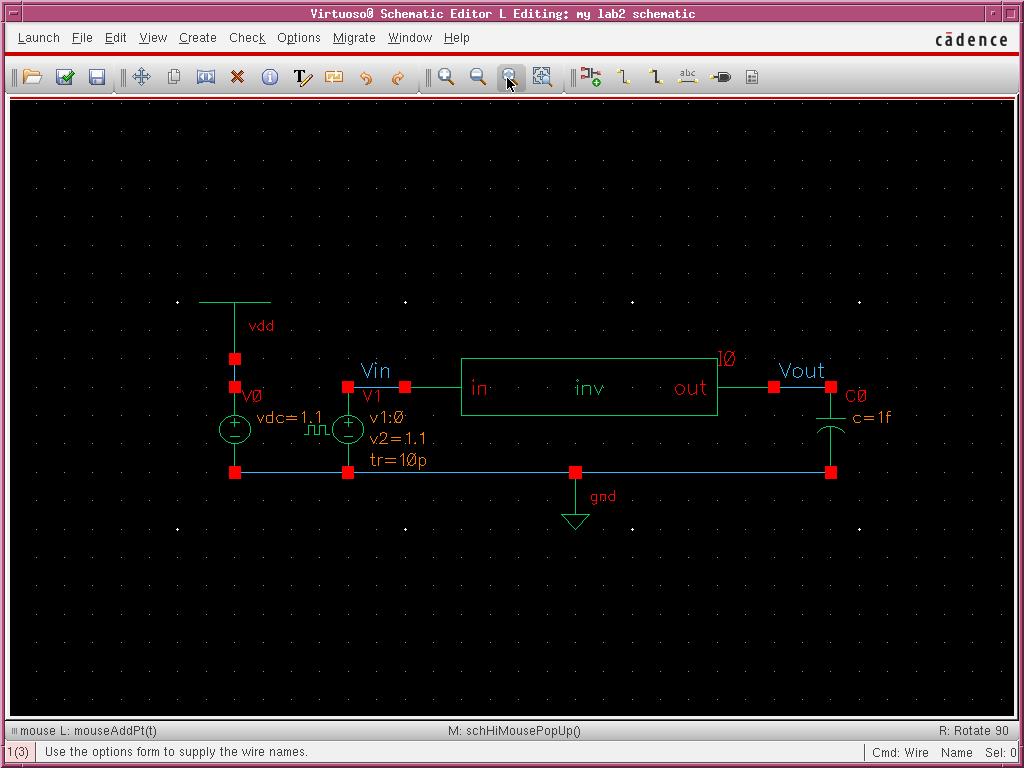Click the Zoom to Selected icon
This screenshot has height=768, width=1024.
click(542, 77)
